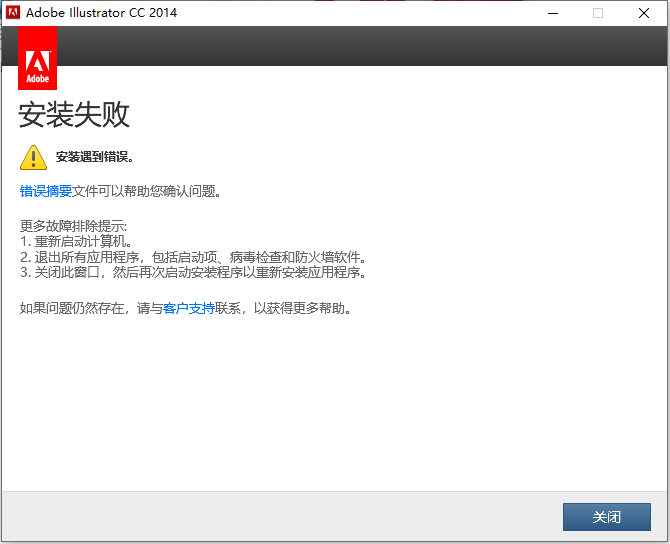670x544 pixels.
Task: Click step 3 about closing this window
Action: tap(193, 272)
